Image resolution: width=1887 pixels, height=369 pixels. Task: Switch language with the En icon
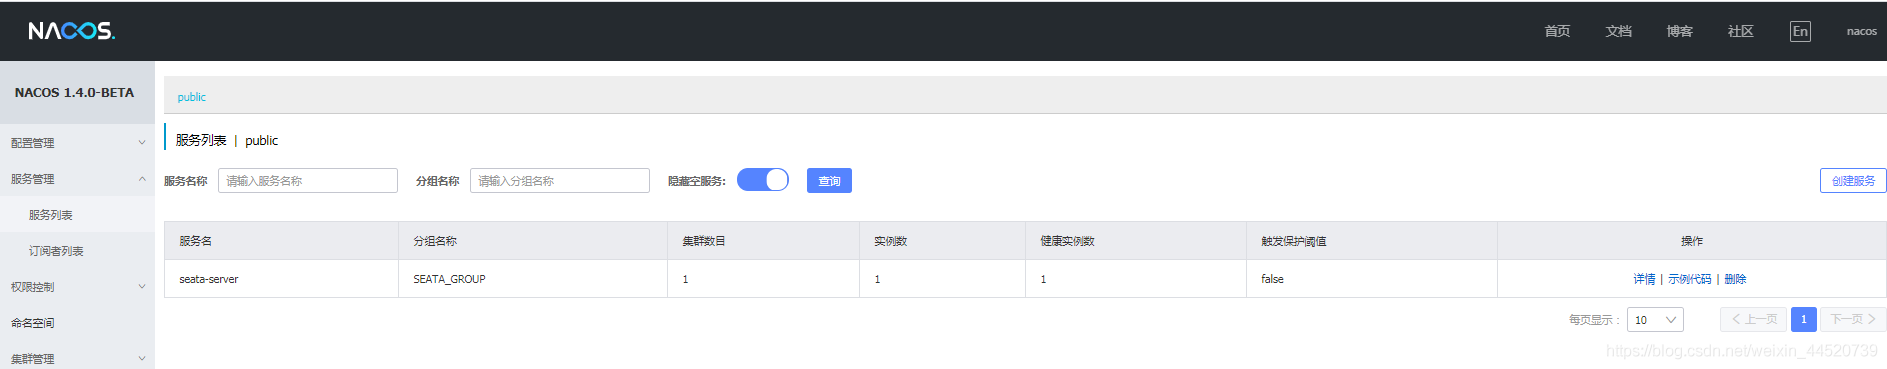pos(1800,31)
